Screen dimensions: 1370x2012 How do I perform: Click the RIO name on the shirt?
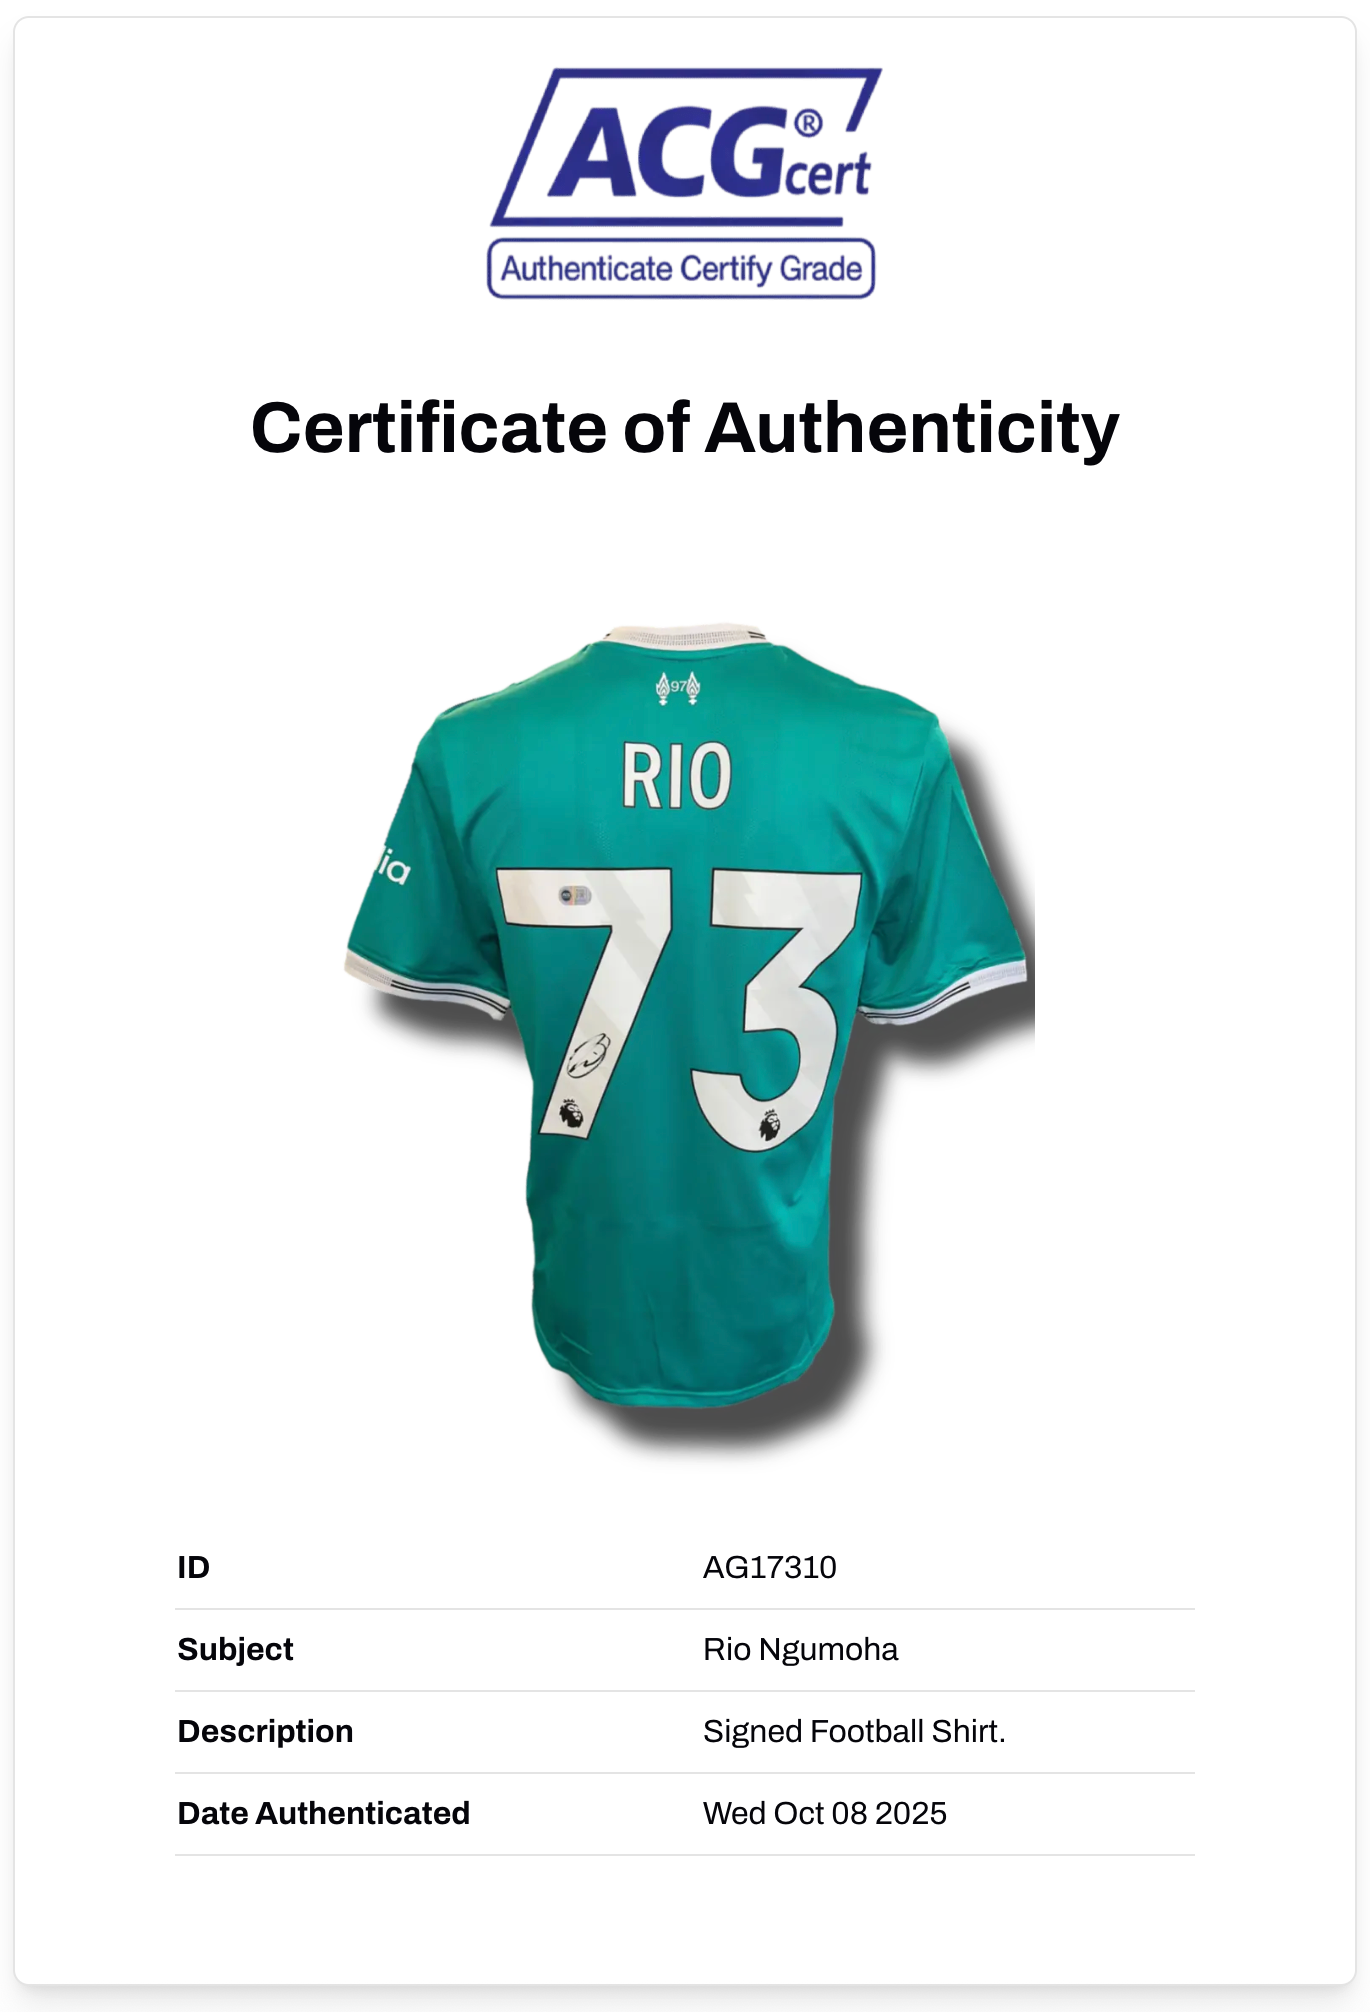(677, 775)
